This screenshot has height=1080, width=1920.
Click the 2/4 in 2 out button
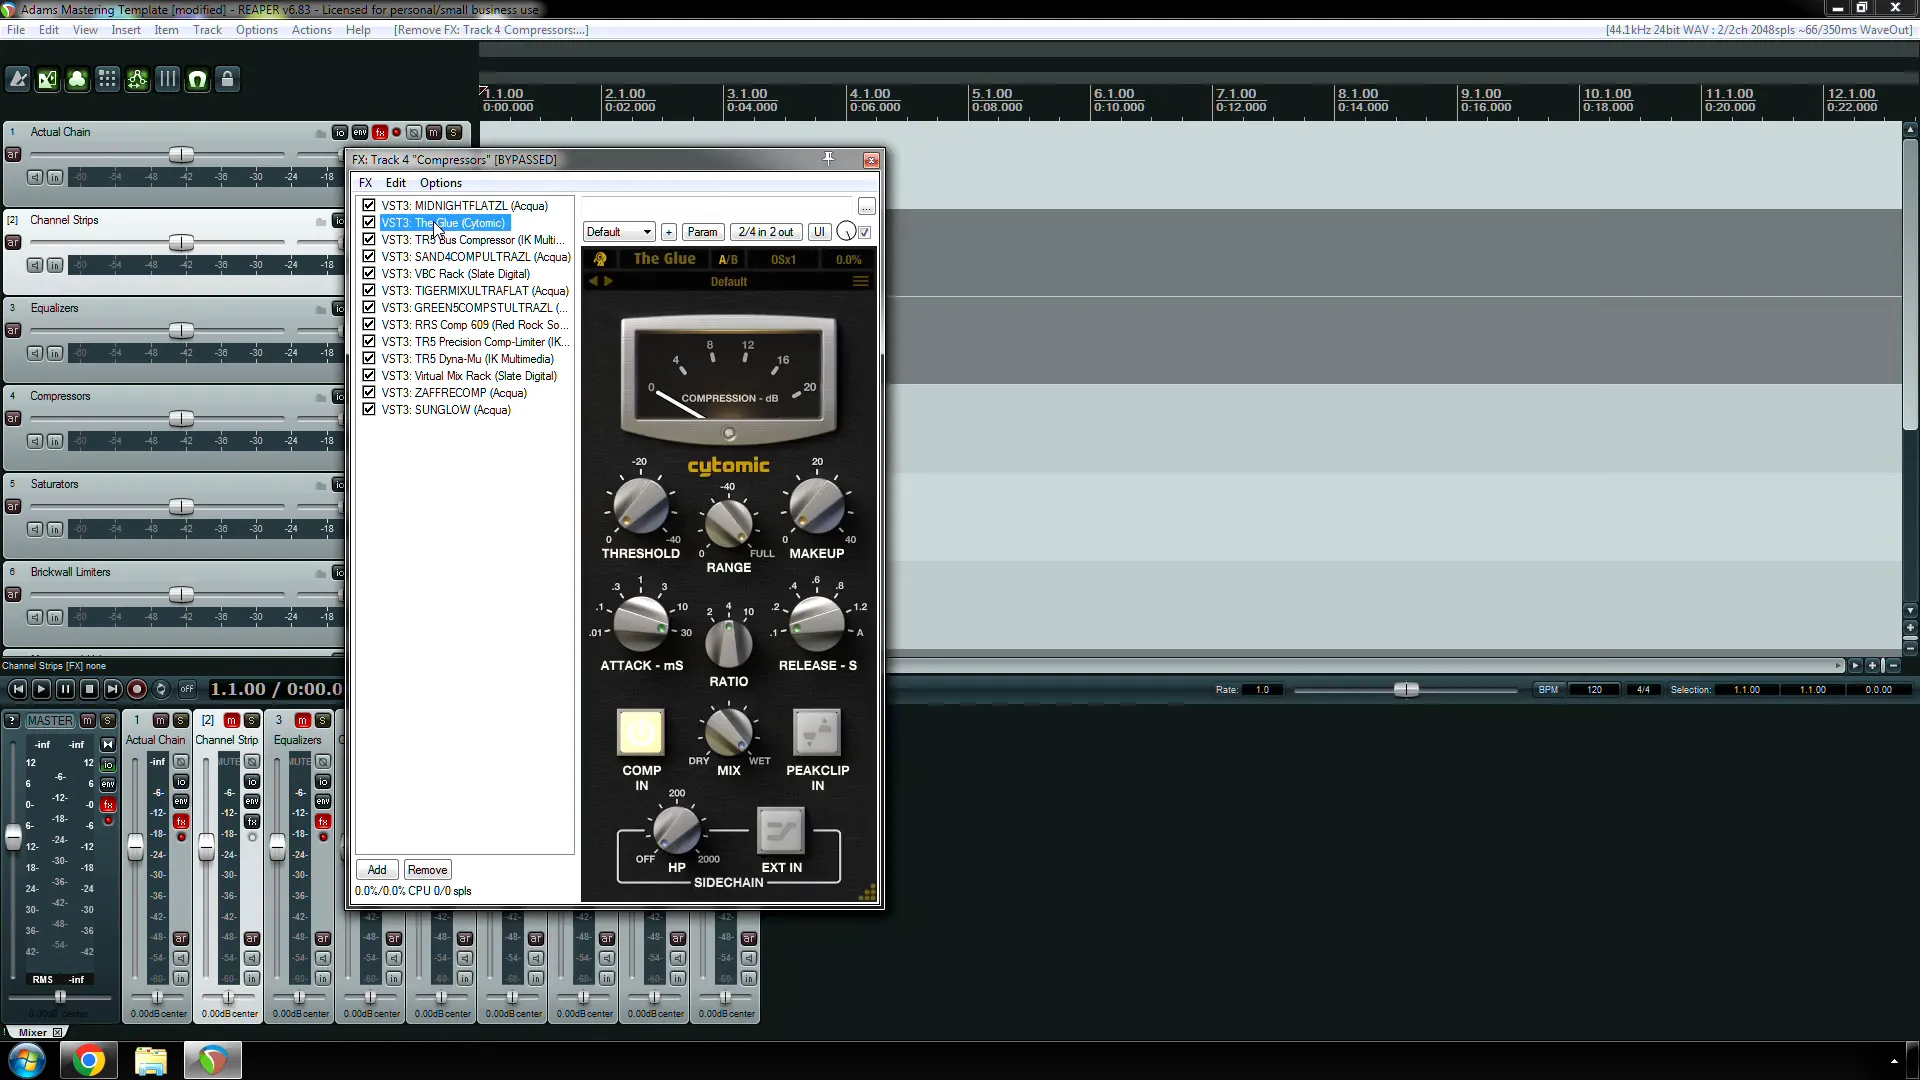(766, 232)
